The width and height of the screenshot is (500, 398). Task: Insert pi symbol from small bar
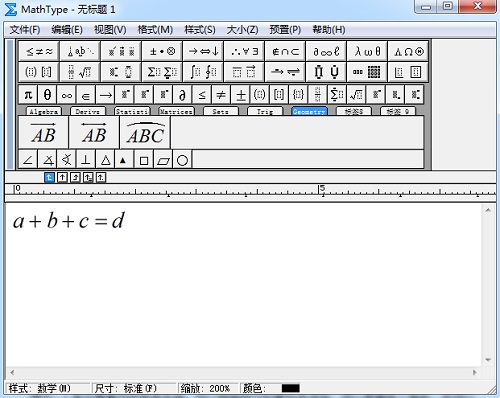coord(28,95)
